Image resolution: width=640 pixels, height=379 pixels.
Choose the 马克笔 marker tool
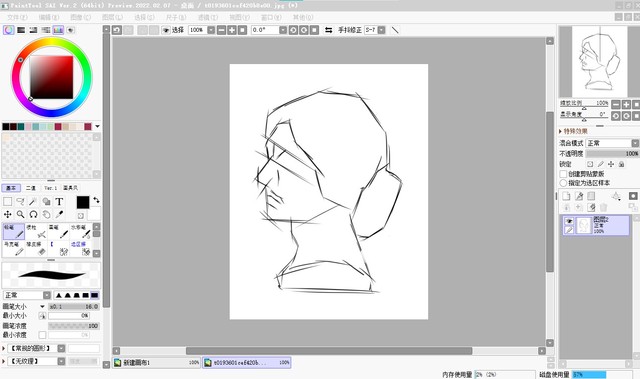click(13, 248)
